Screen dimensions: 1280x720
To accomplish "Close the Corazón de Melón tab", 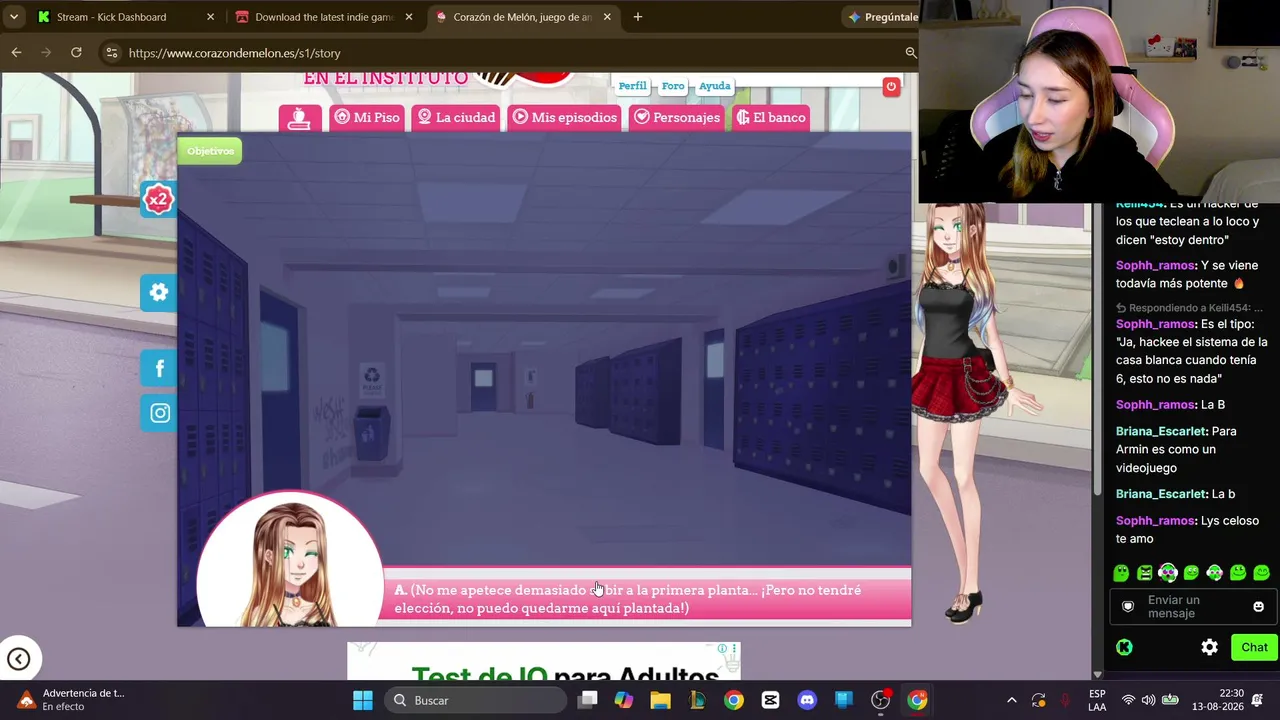I will click(x=607, y=17).
